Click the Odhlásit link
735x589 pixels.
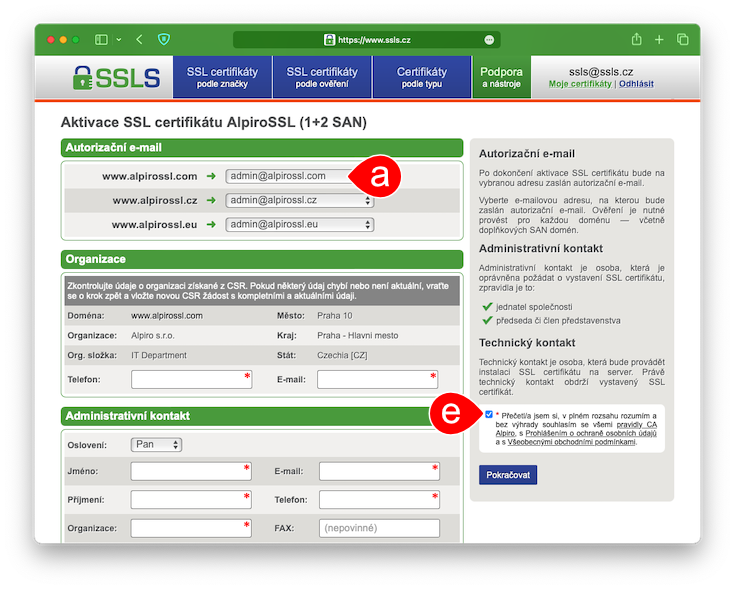point(636,84)
